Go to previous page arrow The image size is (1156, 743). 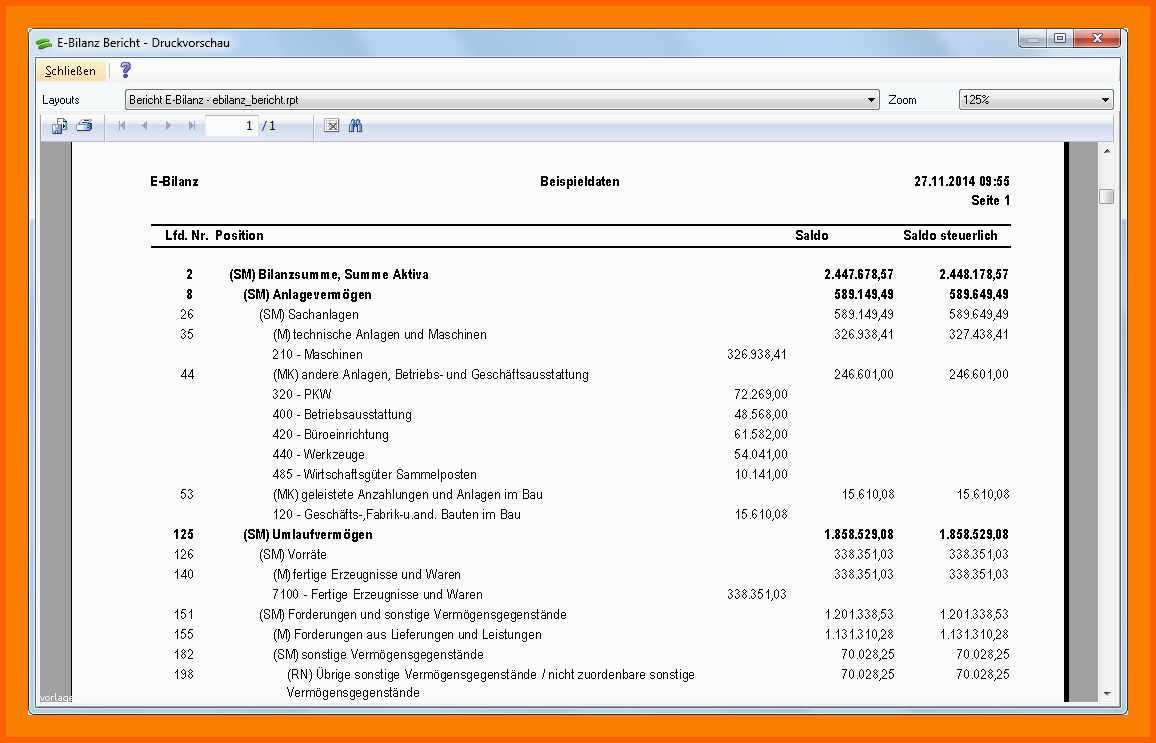pos(145,126)
